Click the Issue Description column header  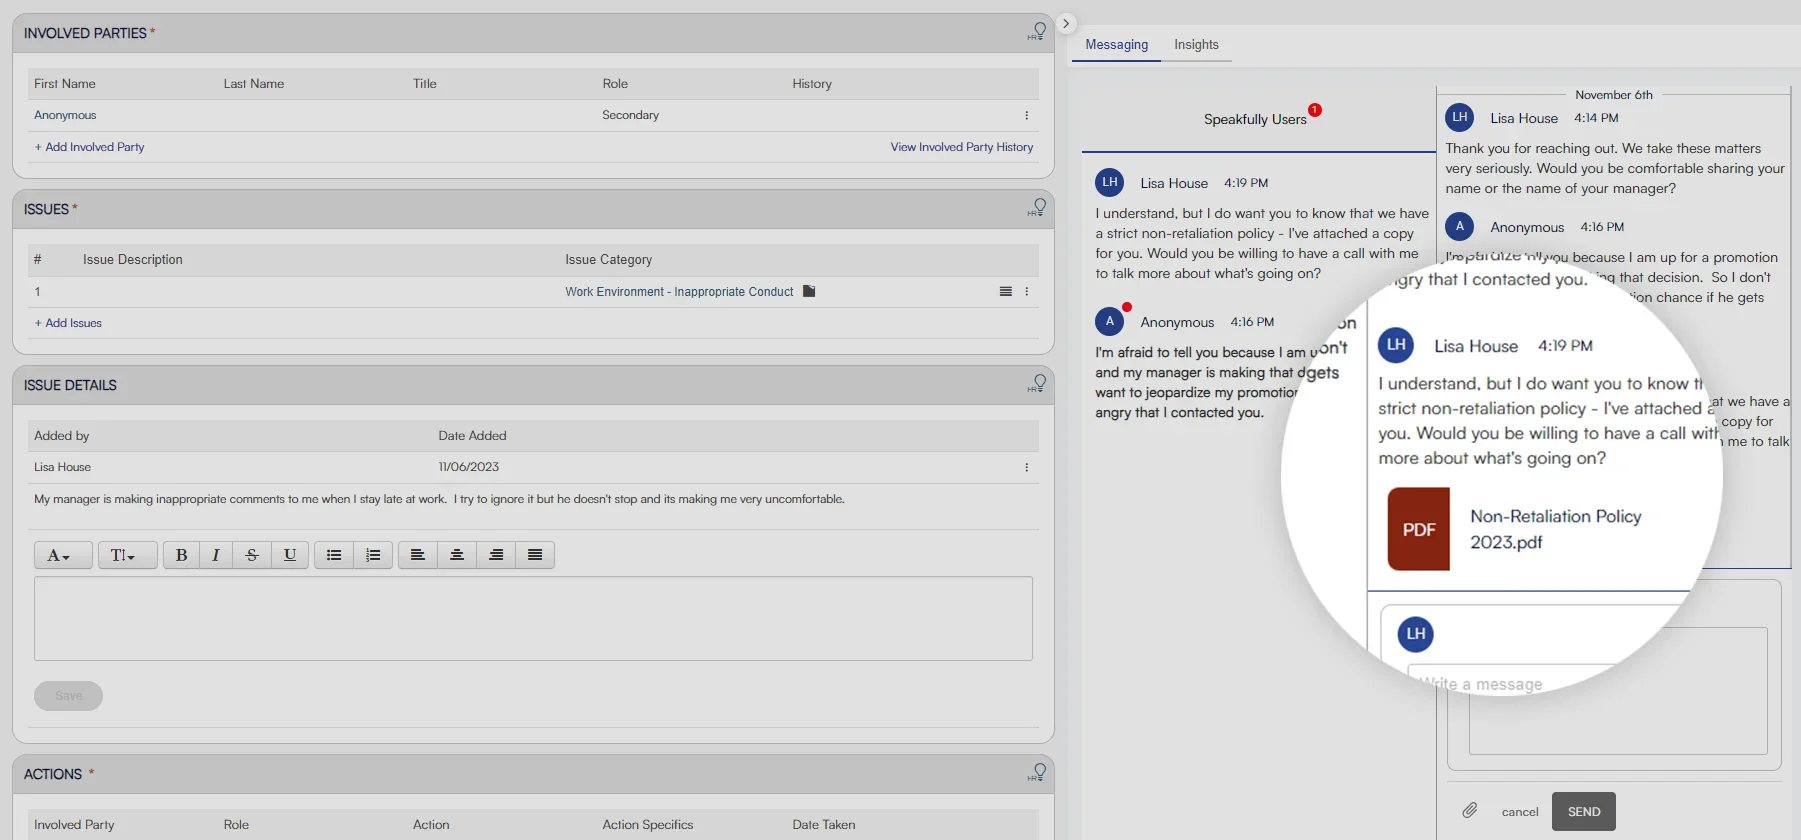(x=133, y=260)
